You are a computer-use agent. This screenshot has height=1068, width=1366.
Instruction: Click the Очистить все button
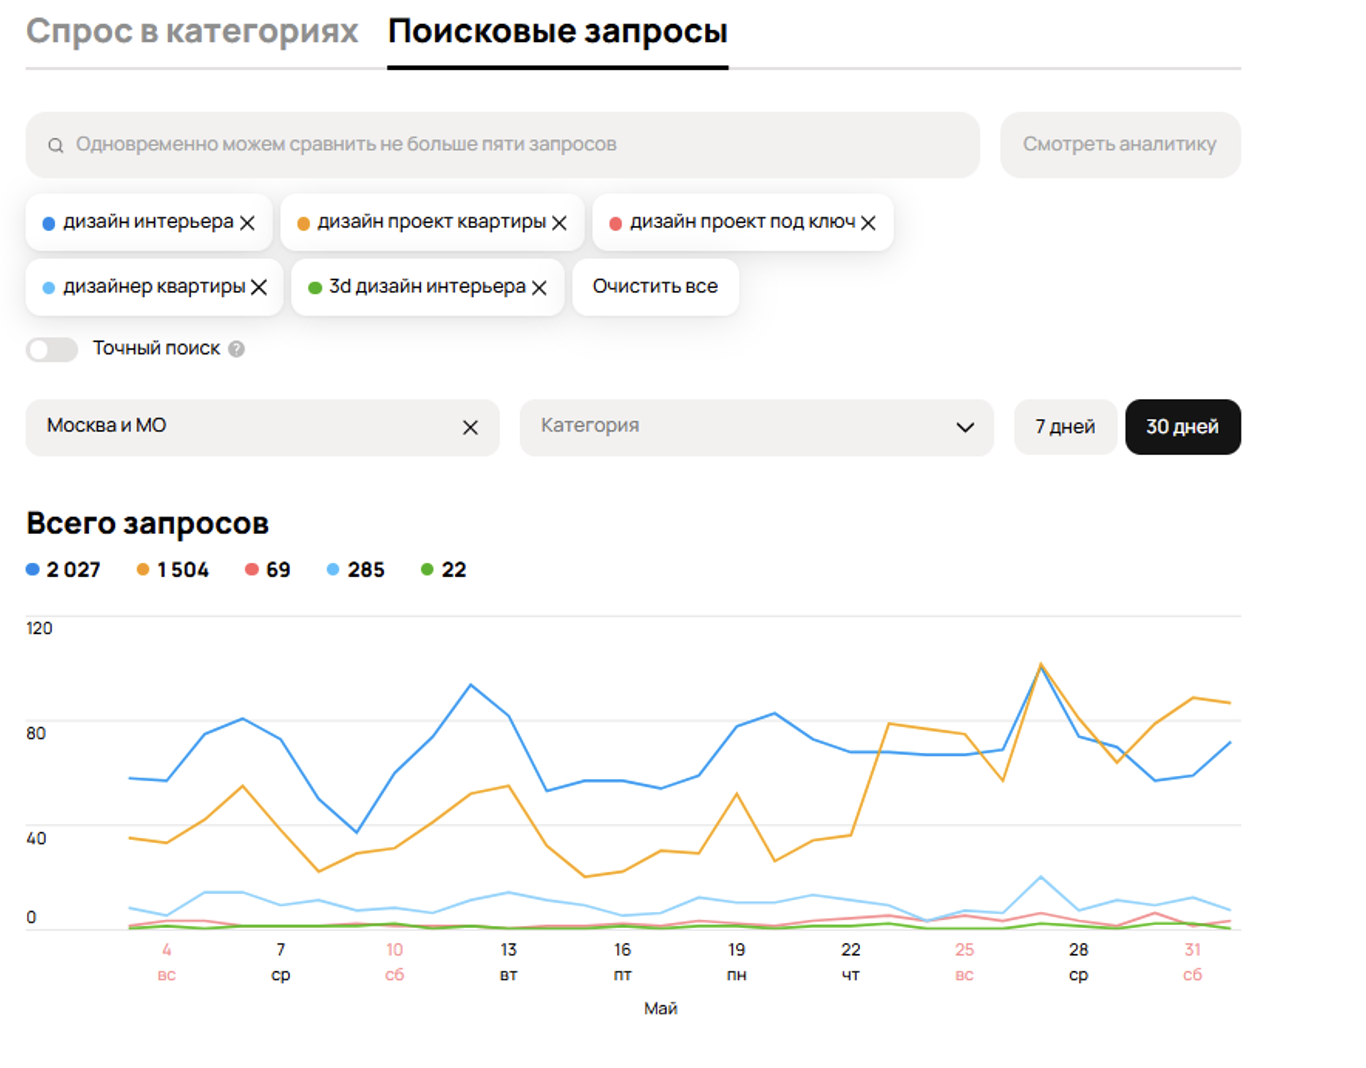655,287
